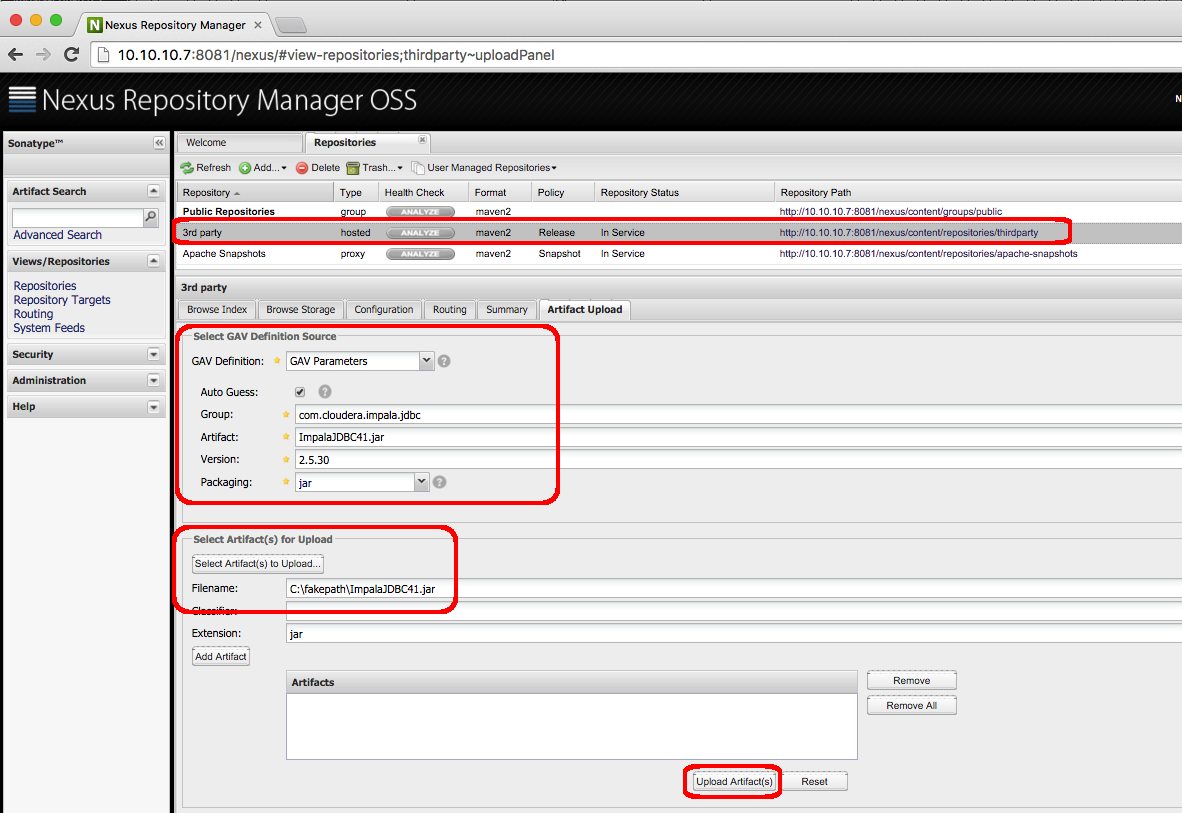The width and height of the screenshot is (1182, 813).
Task: Click the Artifact Search magnifier icon
Action: point(151,217)
